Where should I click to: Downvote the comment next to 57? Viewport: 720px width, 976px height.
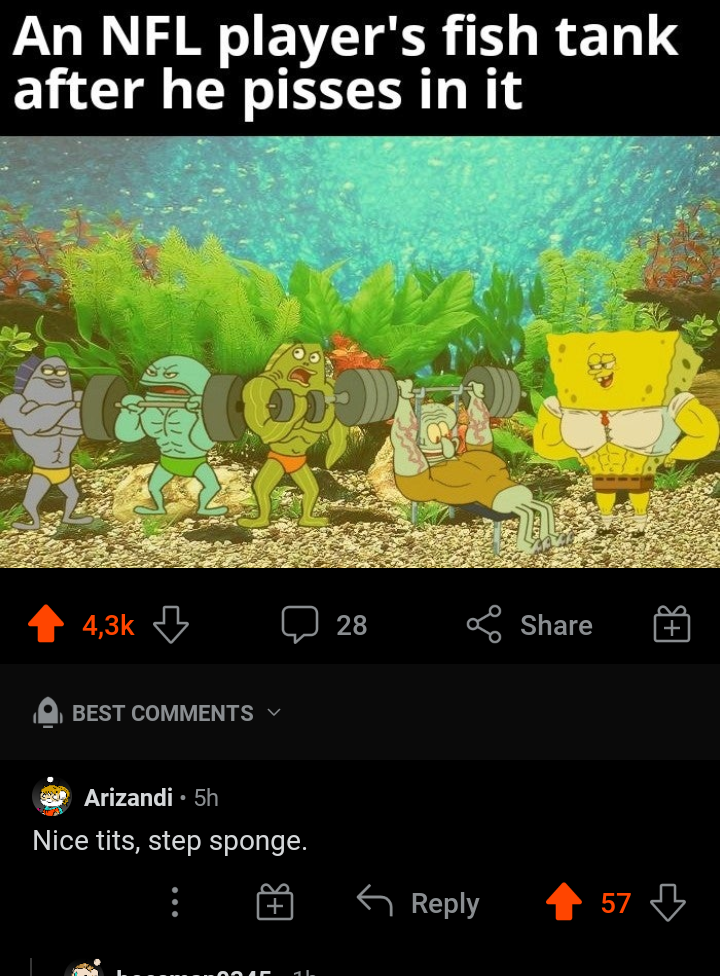pyautogui.click(x=668, y=902)
